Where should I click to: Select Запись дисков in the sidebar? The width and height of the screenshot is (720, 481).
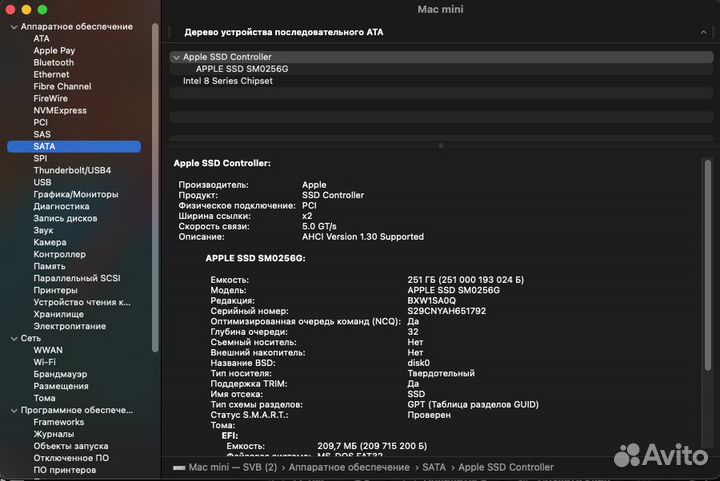[x=65, y=218]
